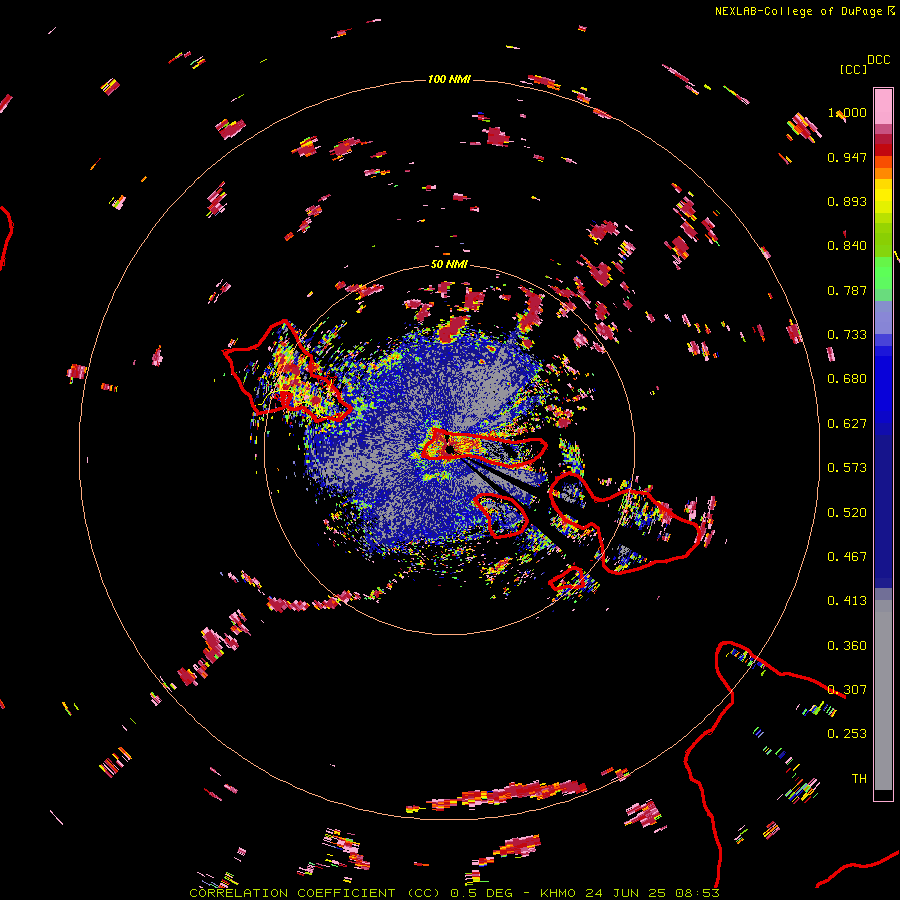Pick the 0.413 scale value
Image resolution: width=900 pixels, height=900 pixels.
(847, 601)
